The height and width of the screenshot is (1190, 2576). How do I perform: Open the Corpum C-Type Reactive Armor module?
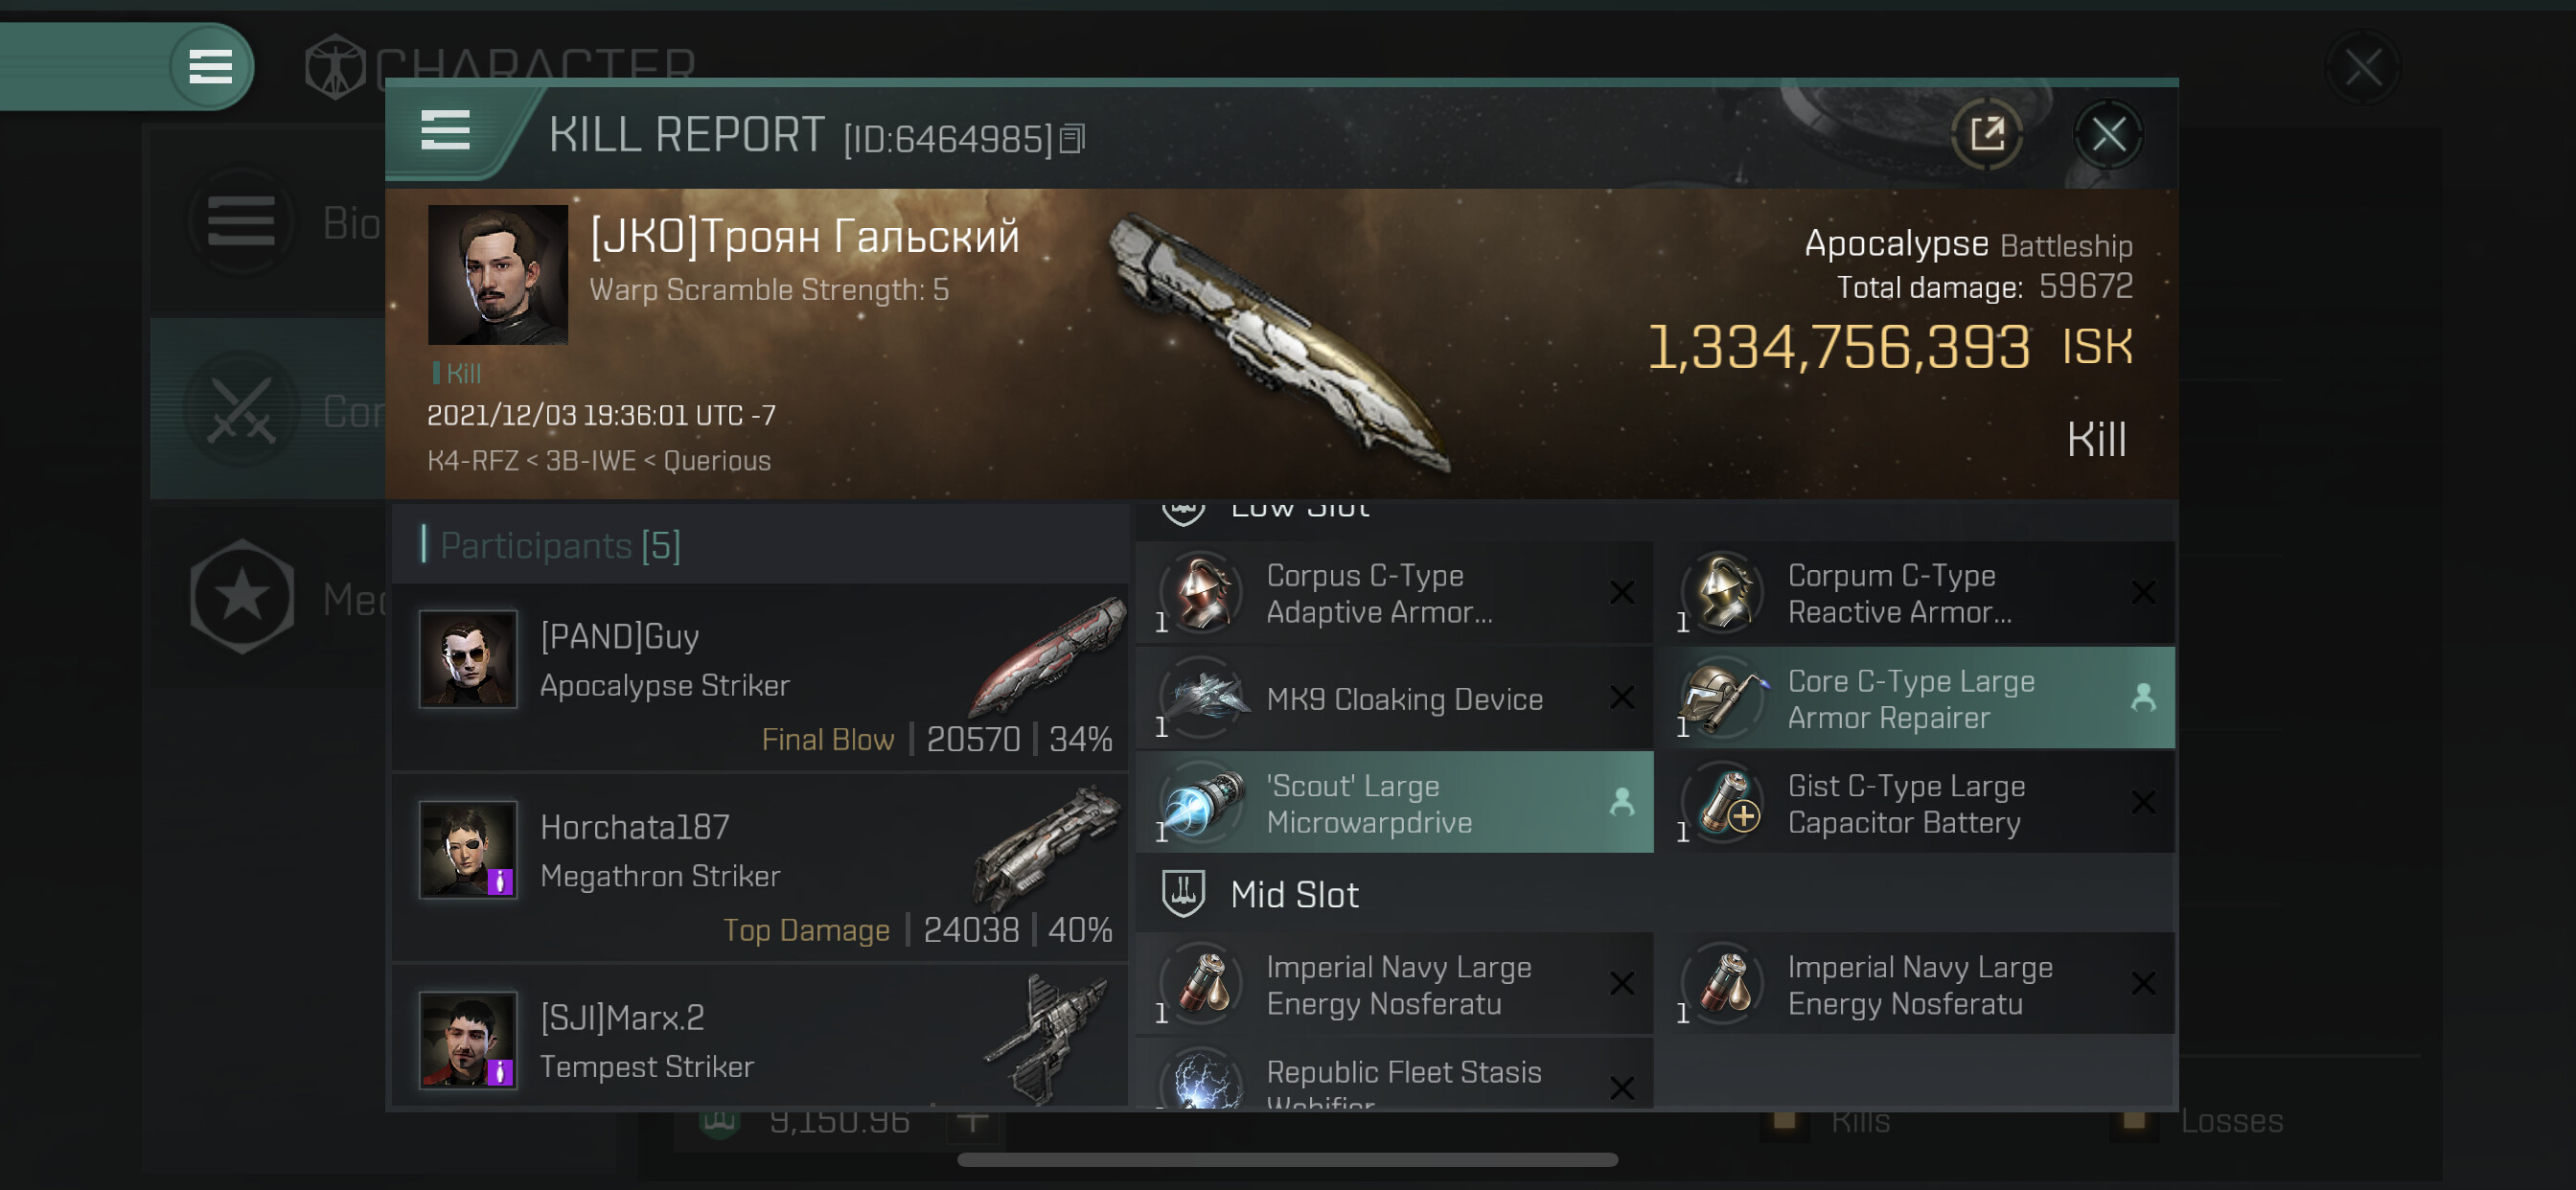1916,593
